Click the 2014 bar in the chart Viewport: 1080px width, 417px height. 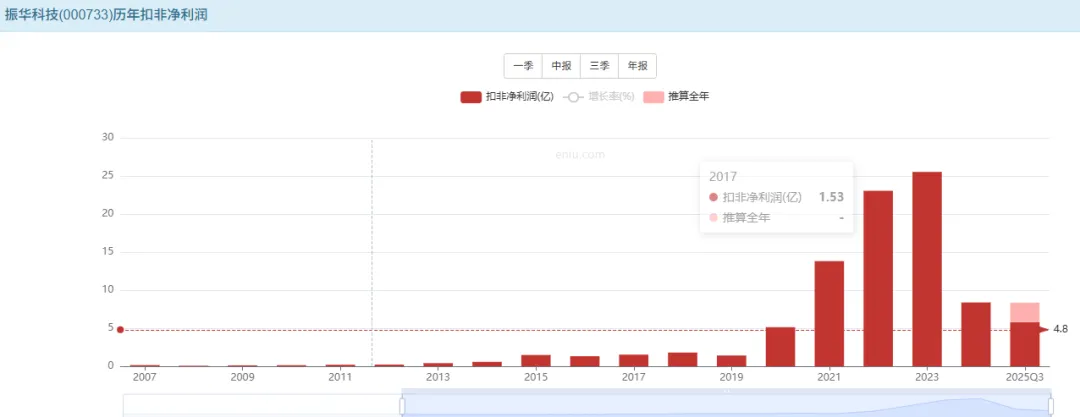coord(487,364)
